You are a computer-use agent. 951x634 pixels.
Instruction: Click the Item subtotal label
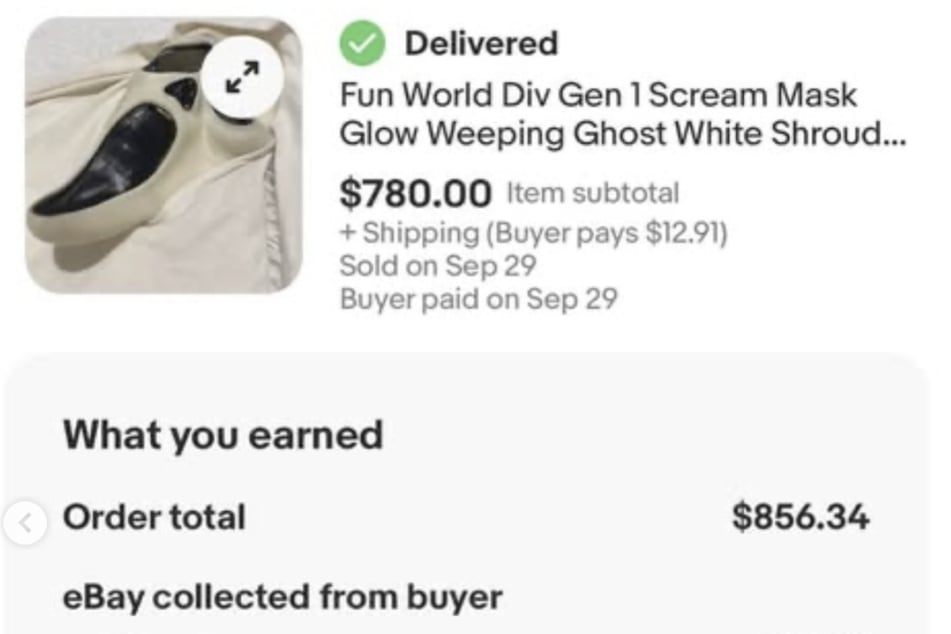point(592,192)
